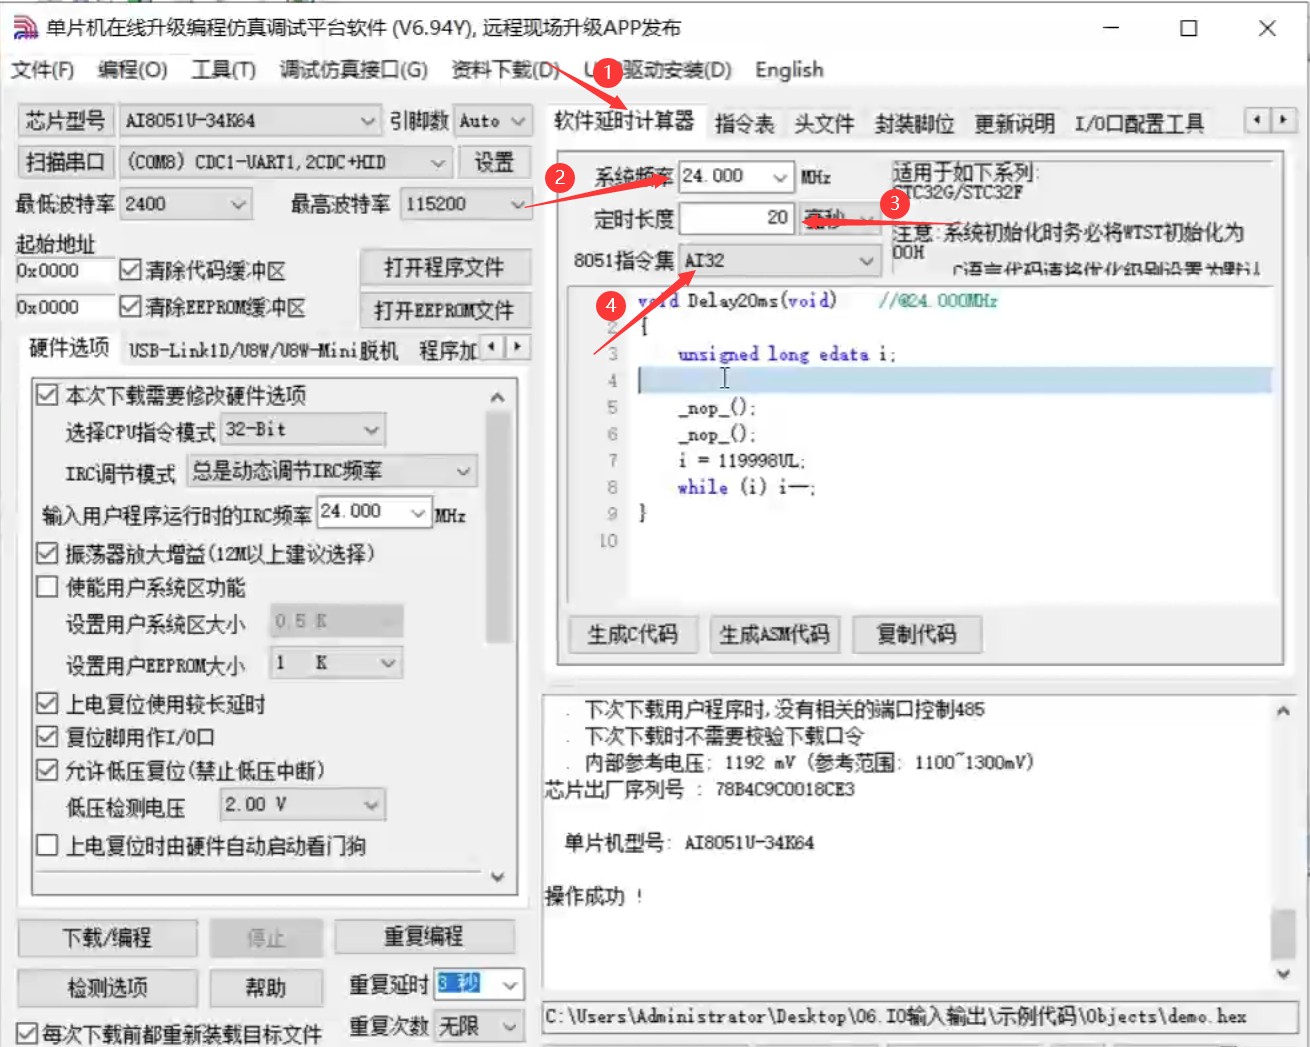This screenshot has height=1047, width=1310.
Task: Toggle 本次下载需要修改硬件选项 checkbox
Action: coord(47,395)
